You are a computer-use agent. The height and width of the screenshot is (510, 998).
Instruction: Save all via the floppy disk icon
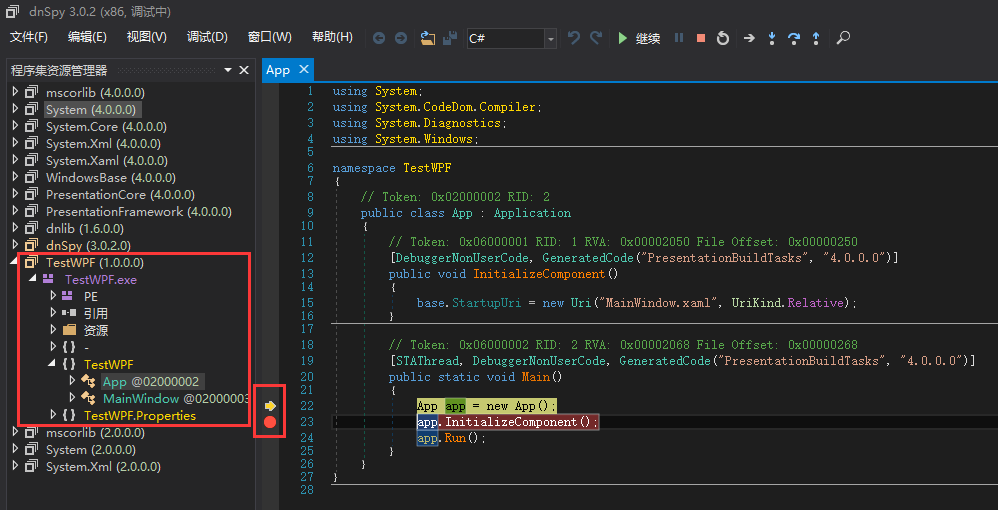tap(450, 38)
